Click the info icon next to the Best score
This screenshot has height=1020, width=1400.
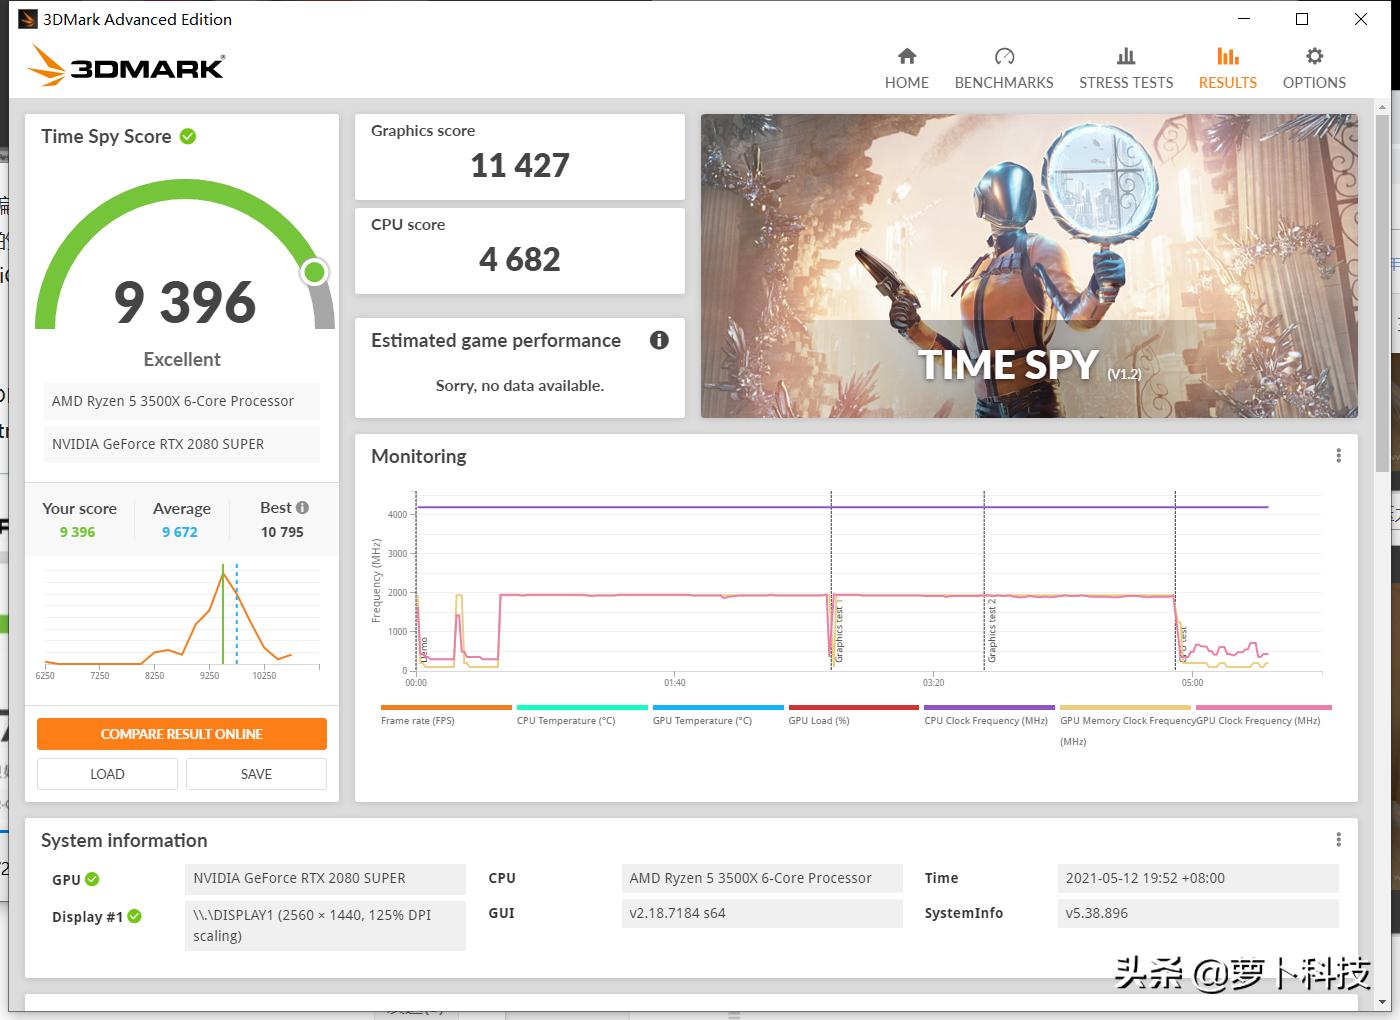[303, 507]
